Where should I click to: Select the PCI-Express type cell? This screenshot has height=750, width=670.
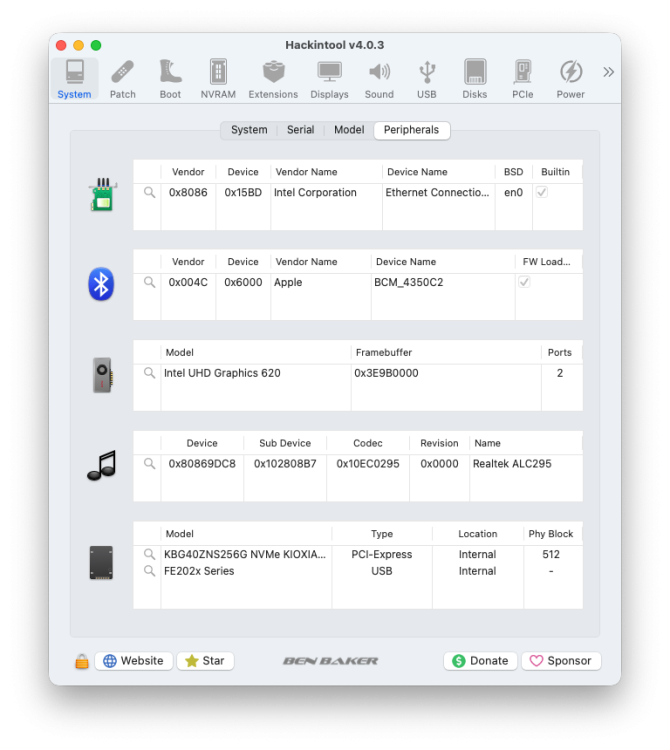click(382, 554)
